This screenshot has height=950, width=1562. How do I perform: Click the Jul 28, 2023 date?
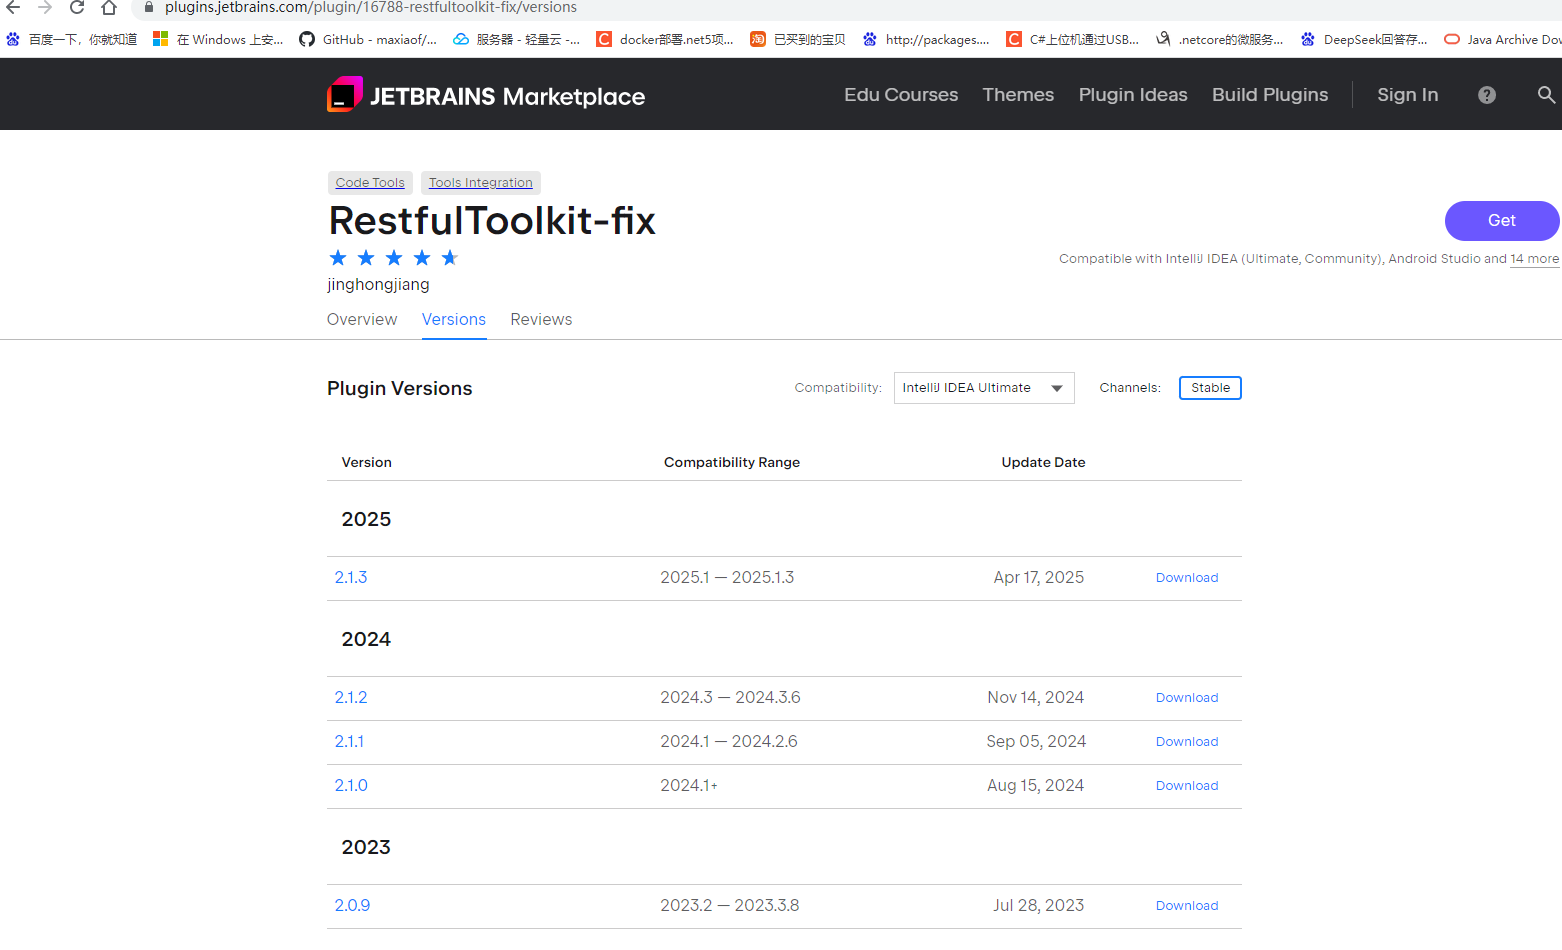pos(1039,906)
